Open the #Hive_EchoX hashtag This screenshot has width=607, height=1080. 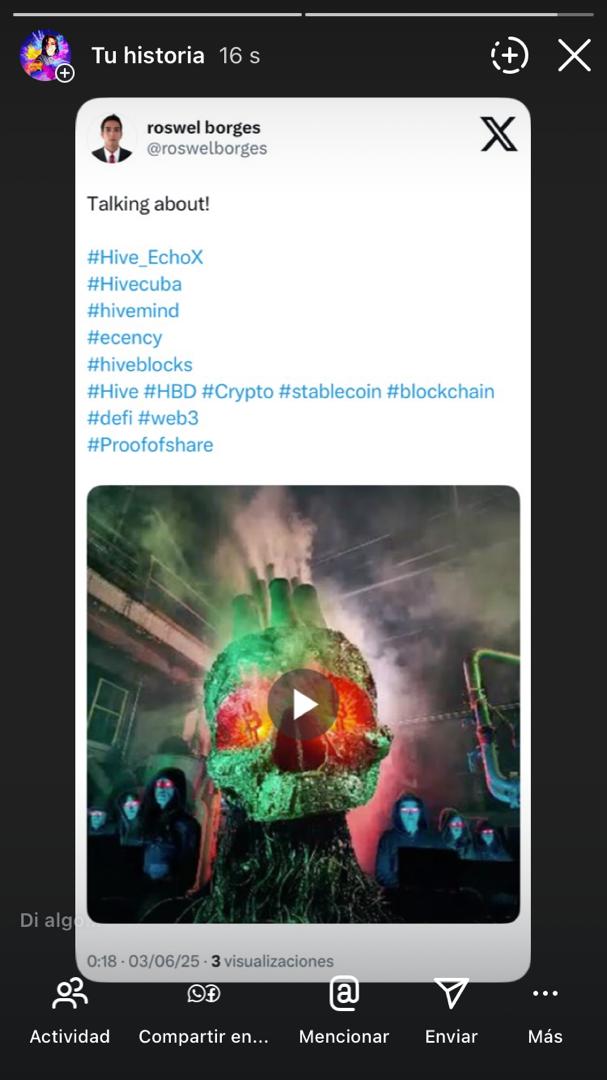pyautogui.click(x=145, y=258)
